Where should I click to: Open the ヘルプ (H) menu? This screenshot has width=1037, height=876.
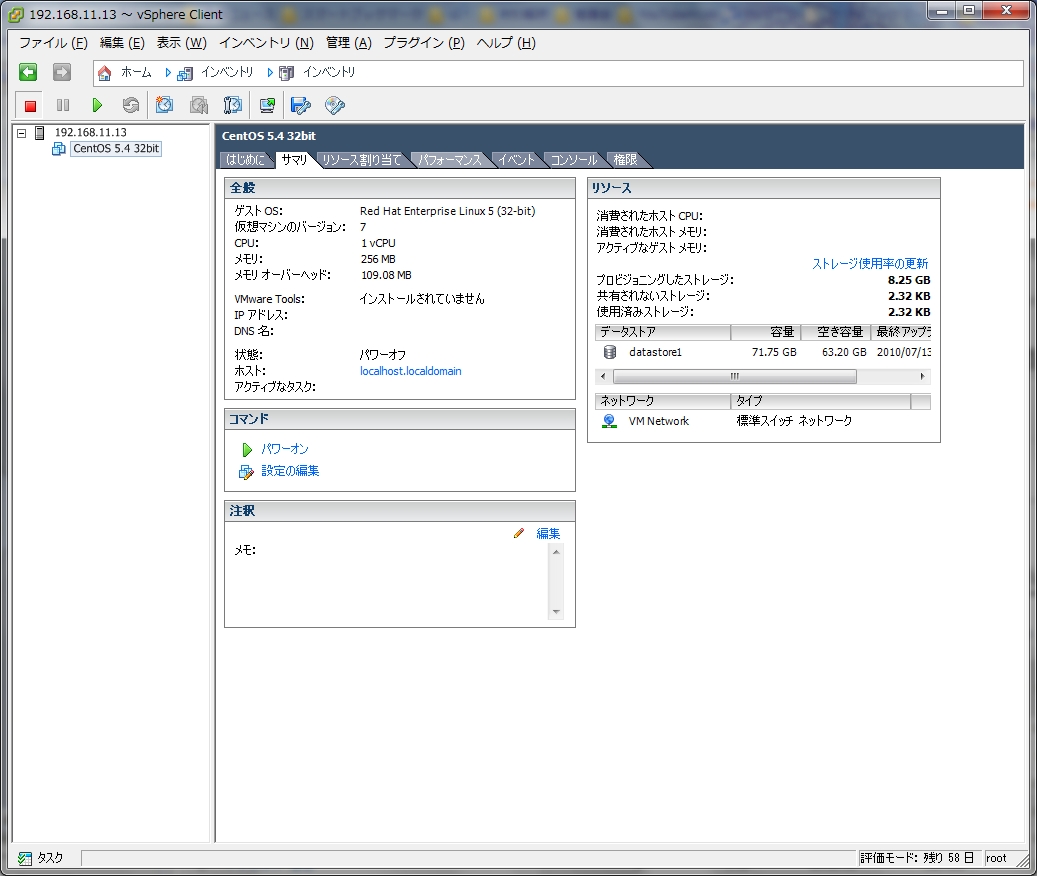506,43
